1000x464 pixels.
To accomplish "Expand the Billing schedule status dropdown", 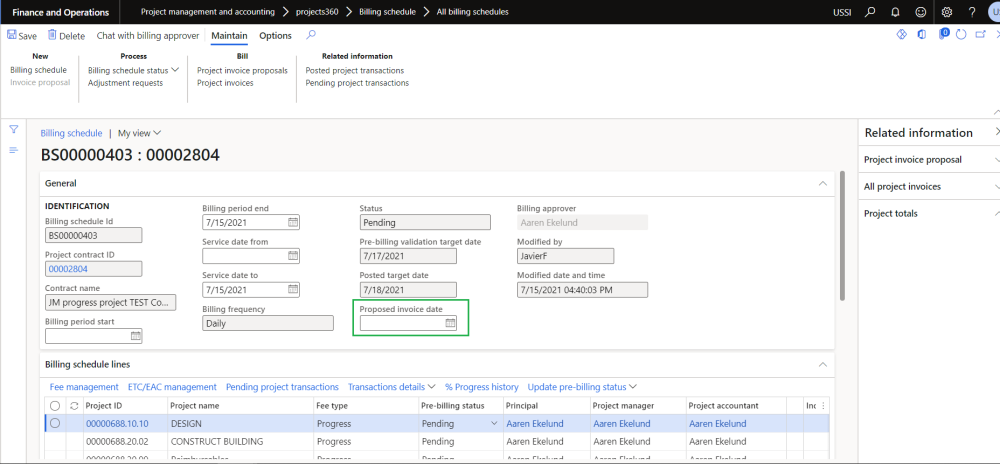I will (133, 70).
